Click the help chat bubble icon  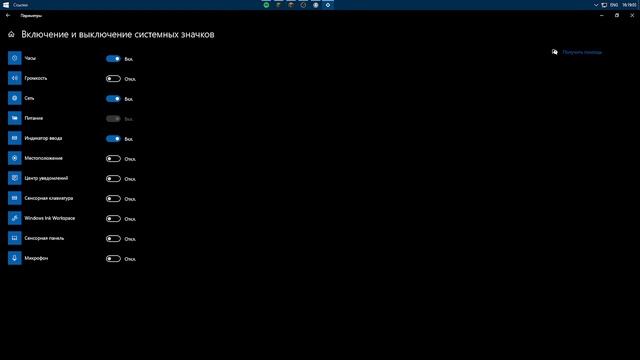[554, 52]
